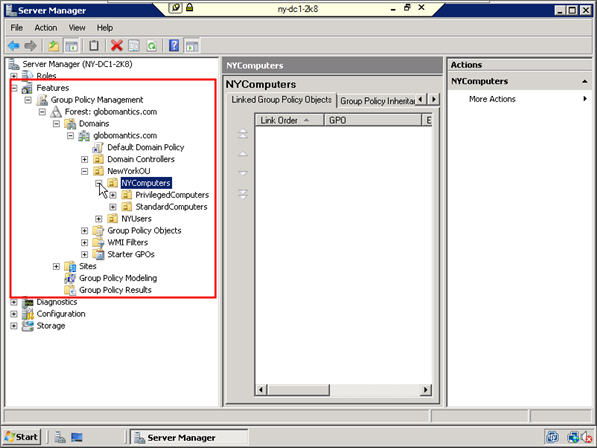Click the Forward arrow in the toolbar
597x448 pixels.
click(x=30, y=46)
